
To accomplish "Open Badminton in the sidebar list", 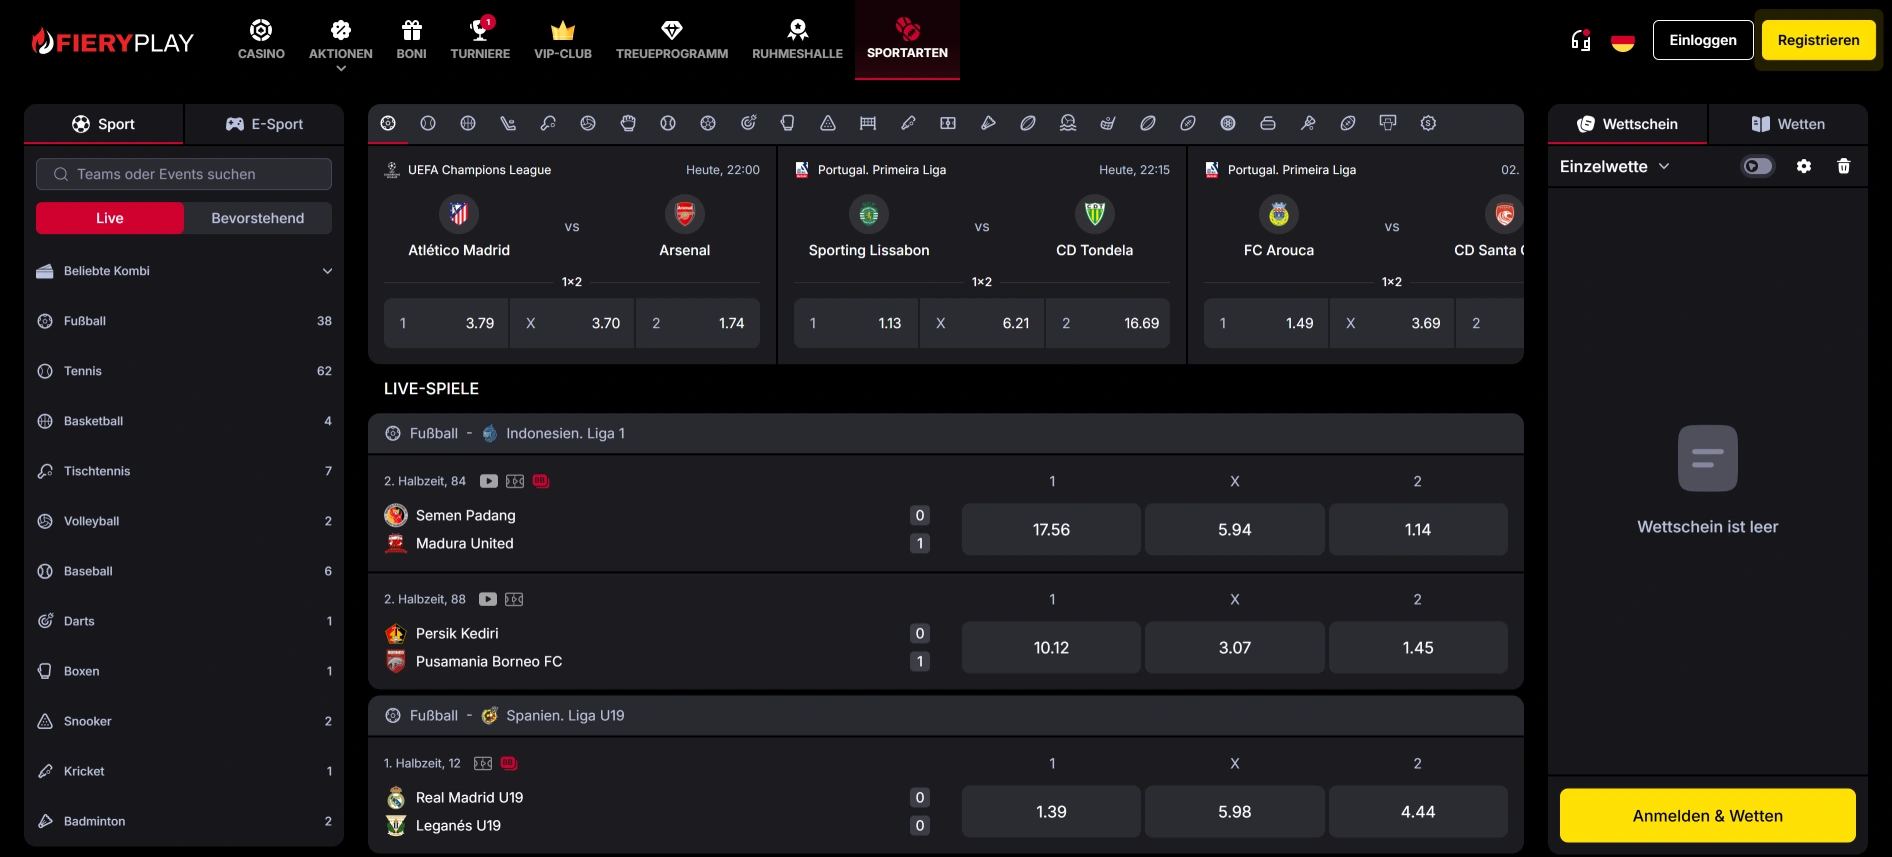I will (x=184, y=821).
